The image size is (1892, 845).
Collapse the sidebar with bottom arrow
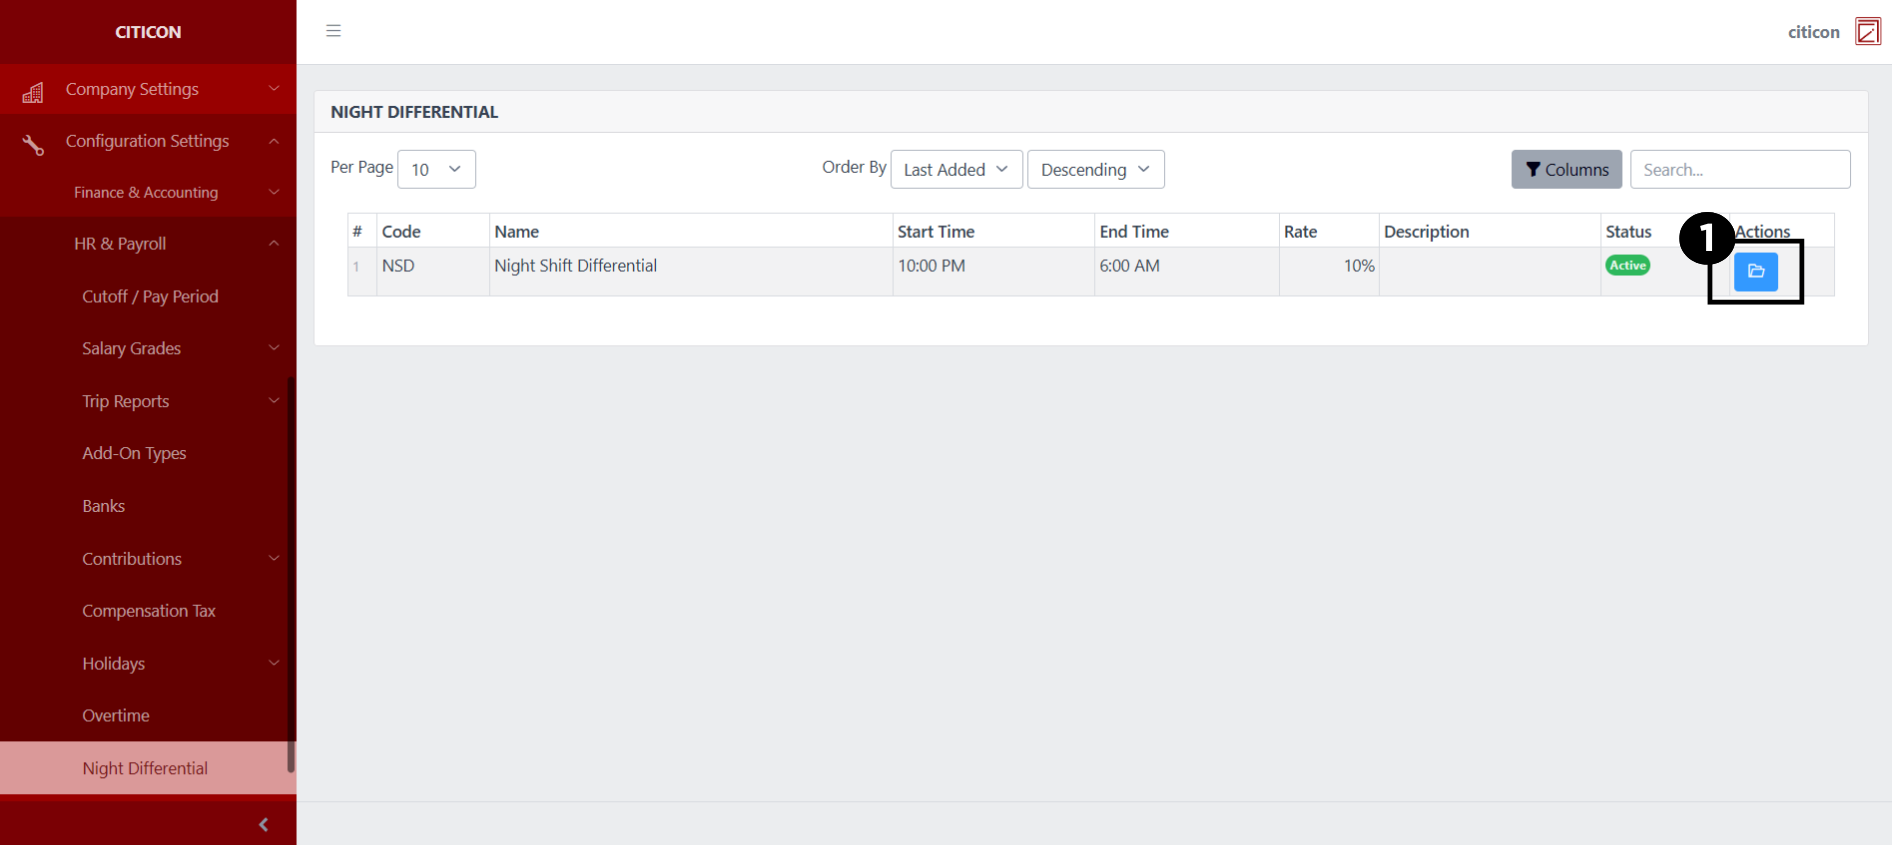tap(263, 824)
